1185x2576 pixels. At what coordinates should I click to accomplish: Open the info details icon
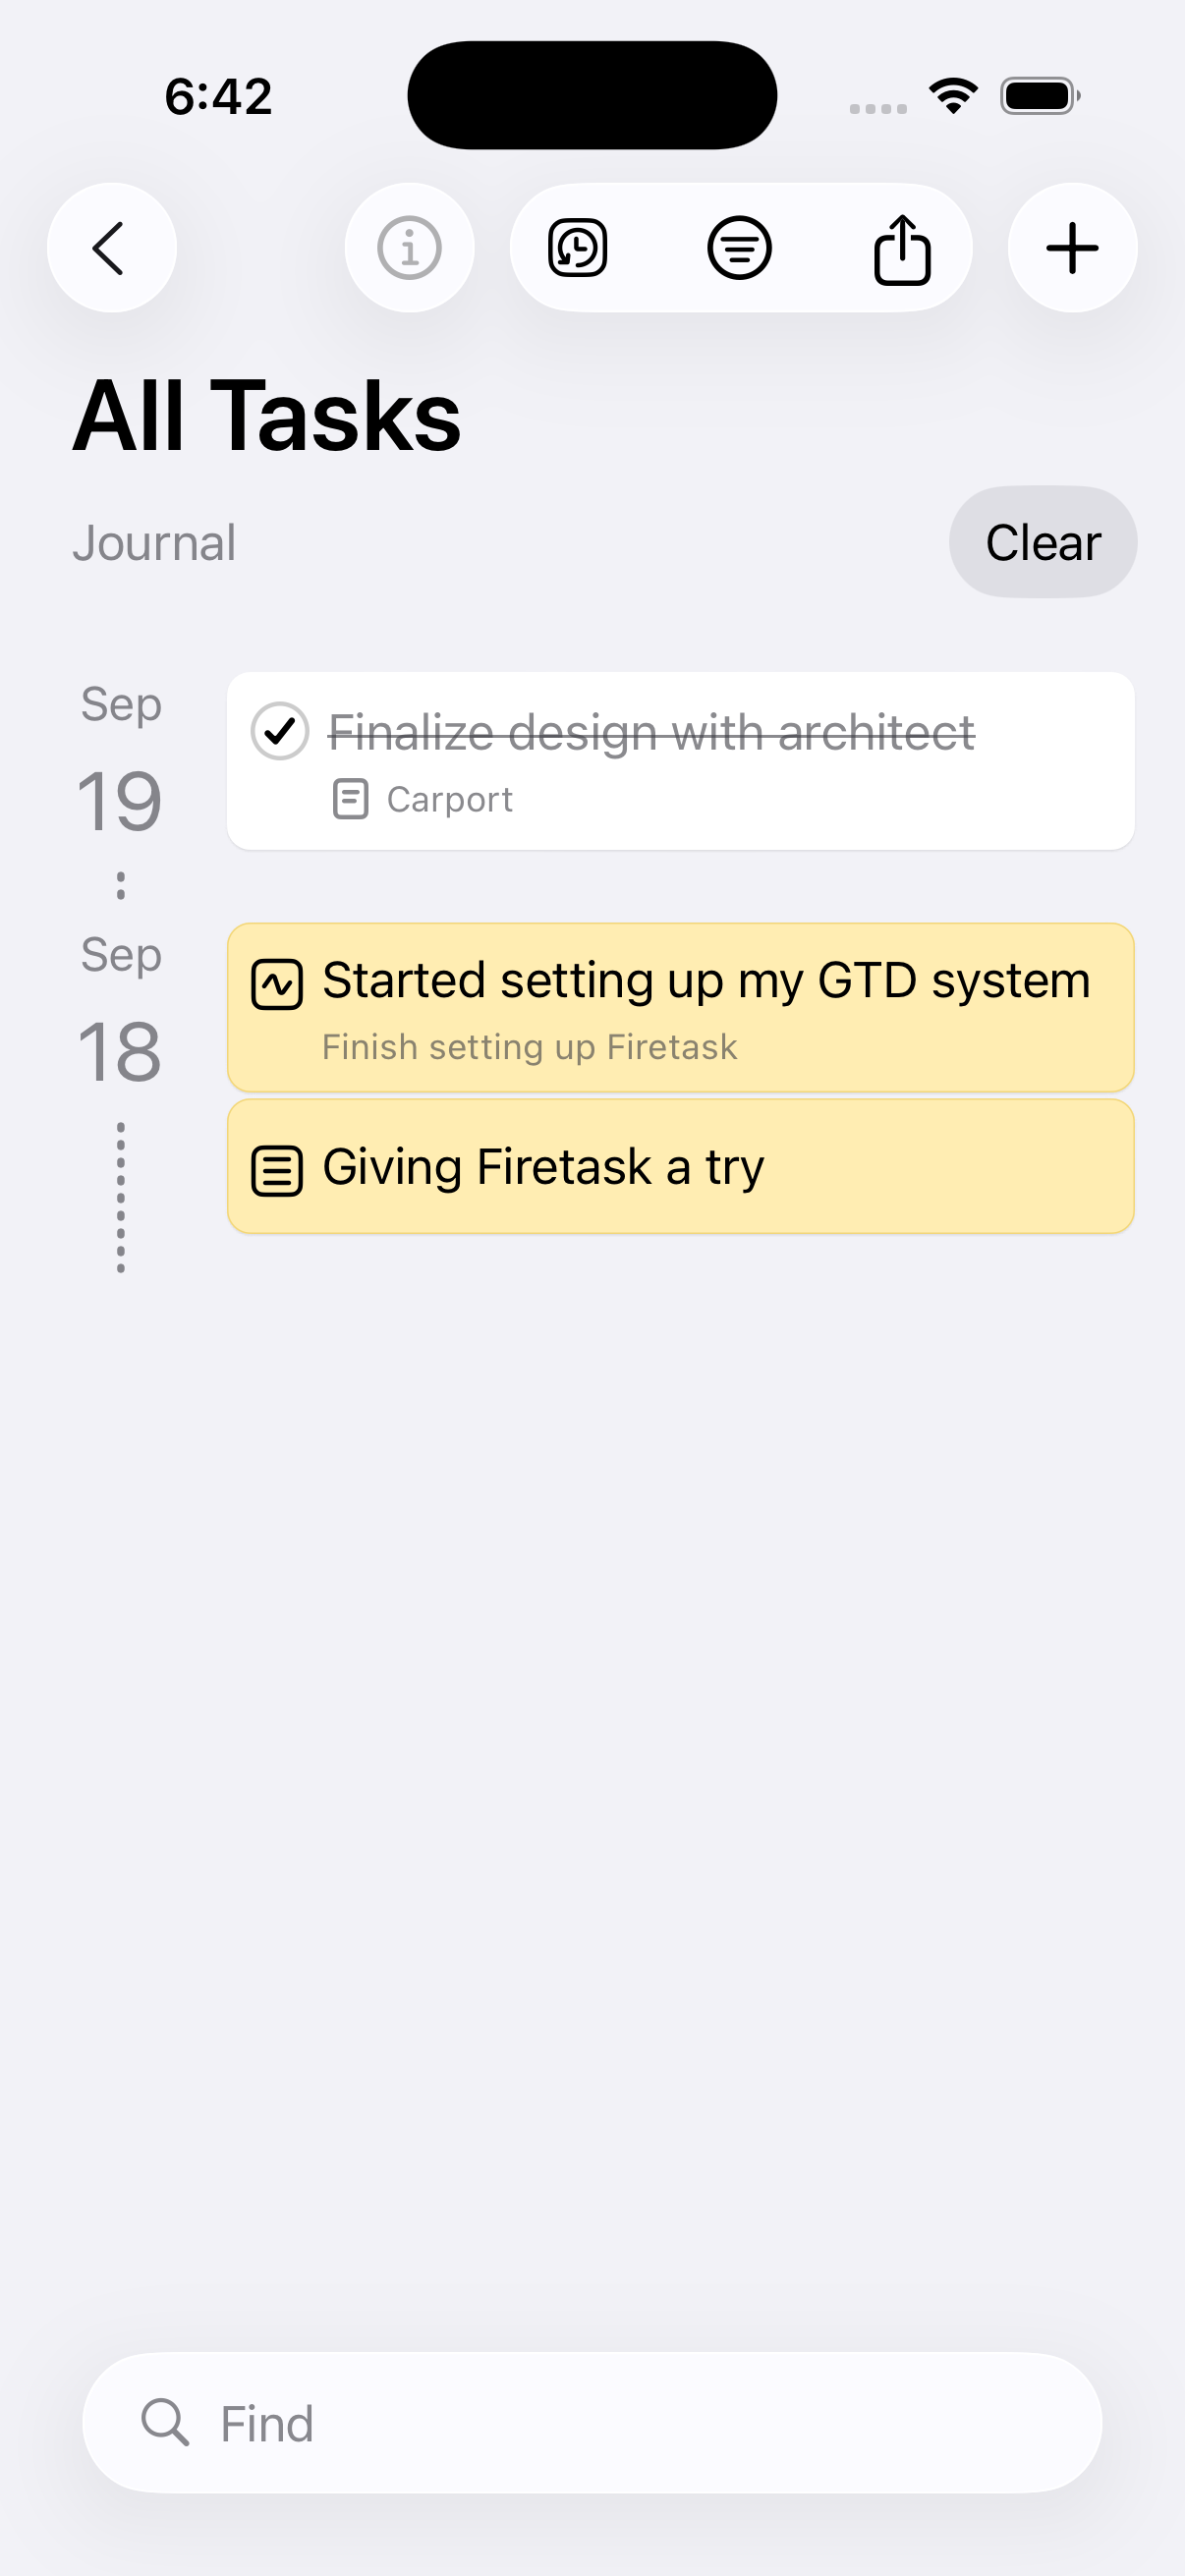tap(409, 248)
